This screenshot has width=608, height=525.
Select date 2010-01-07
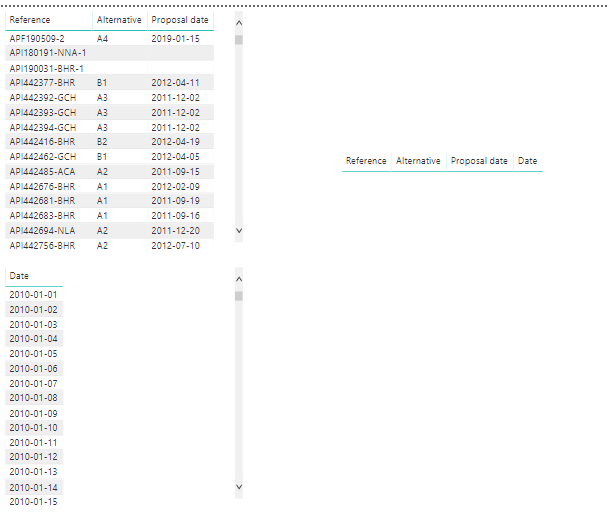point(33,383)
